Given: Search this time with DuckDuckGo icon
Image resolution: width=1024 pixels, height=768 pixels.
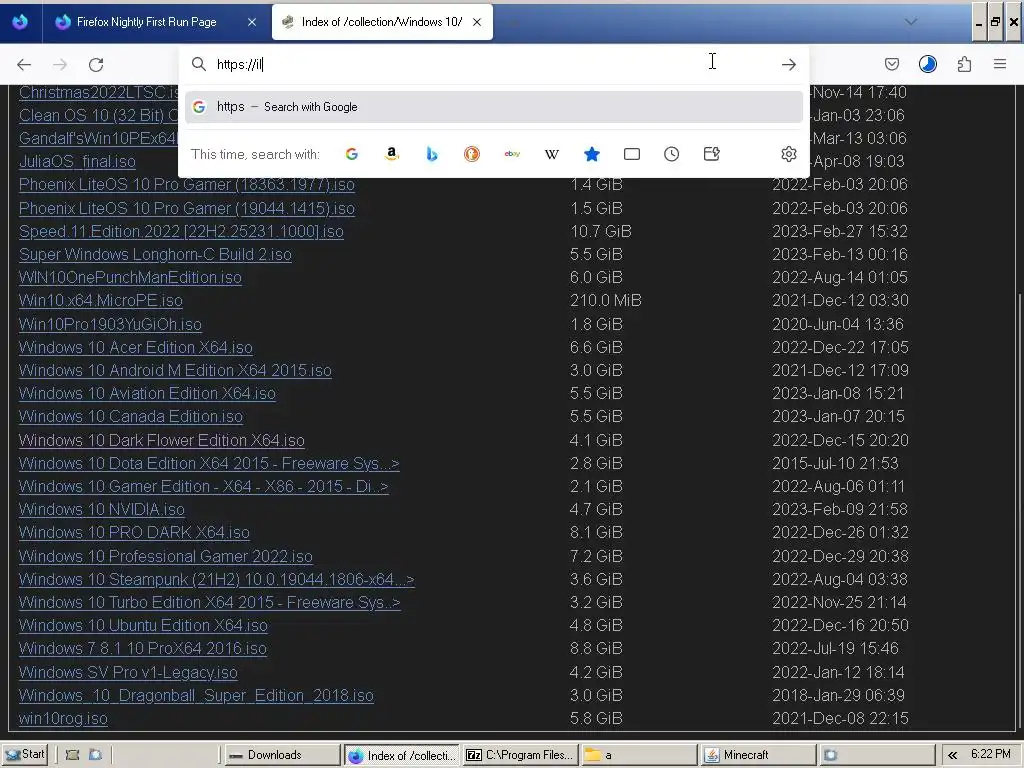Looking at the screenshot, I should point(472,154).
